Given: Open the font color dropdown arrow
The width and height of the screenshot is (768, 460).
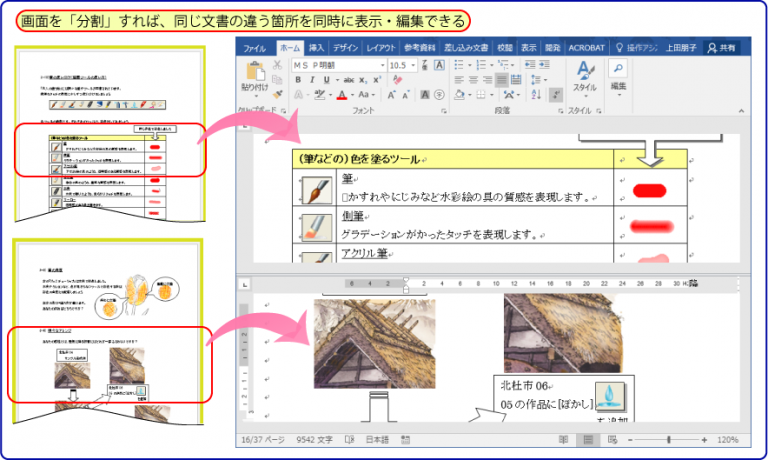Looking at the screenshot, I should pos(352,95).
